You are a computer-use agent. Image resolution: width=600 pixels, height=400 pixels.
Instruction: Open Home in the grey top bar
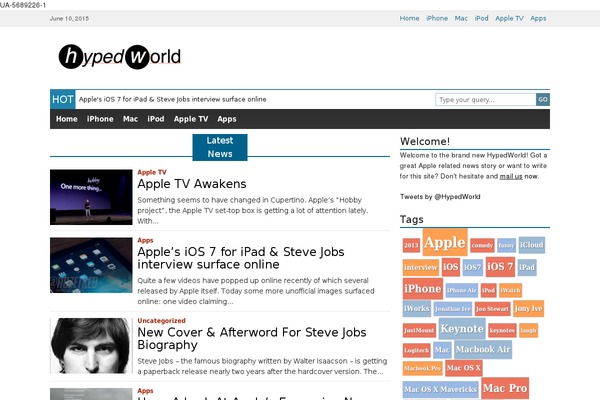coord(409,18)
